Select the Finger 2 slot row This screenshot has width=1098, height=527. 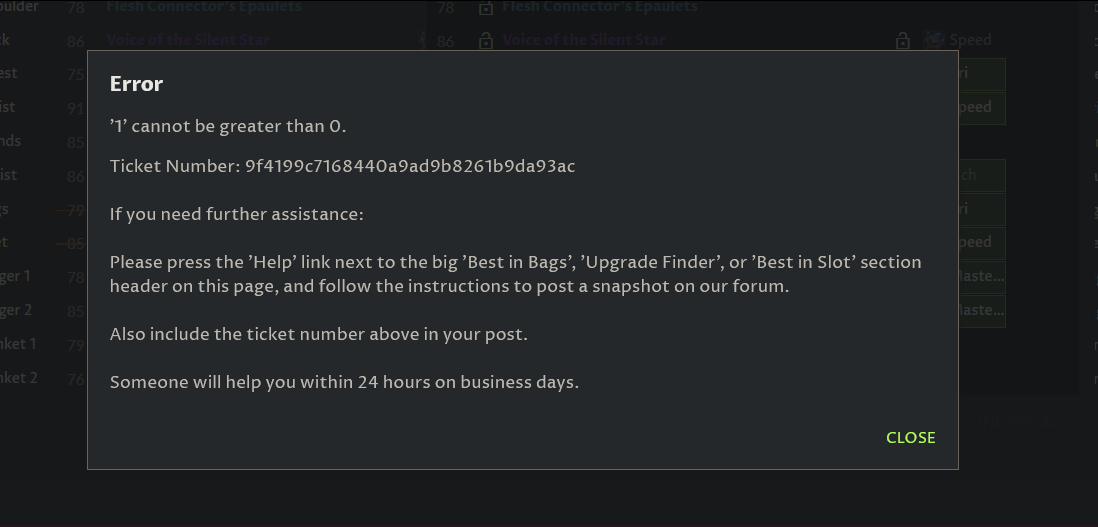16,310
